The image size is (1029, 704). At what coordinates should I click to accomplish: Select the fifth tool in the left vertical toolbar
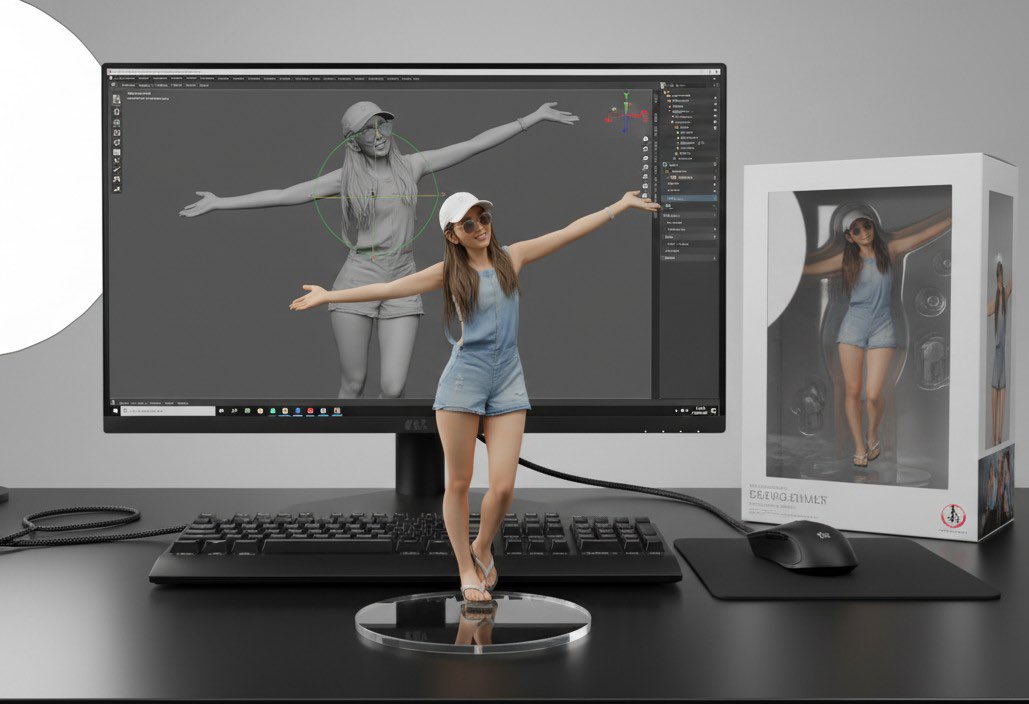116,142
